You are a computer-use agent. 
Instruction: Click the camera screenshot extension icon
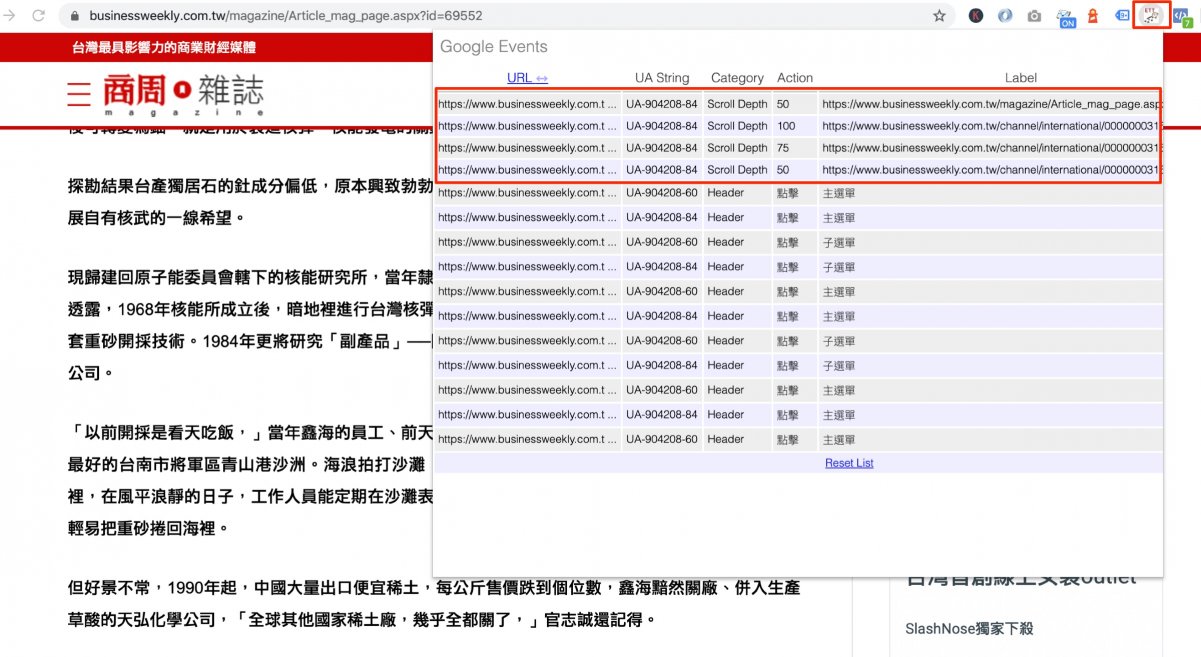(x=1035, y=16)
